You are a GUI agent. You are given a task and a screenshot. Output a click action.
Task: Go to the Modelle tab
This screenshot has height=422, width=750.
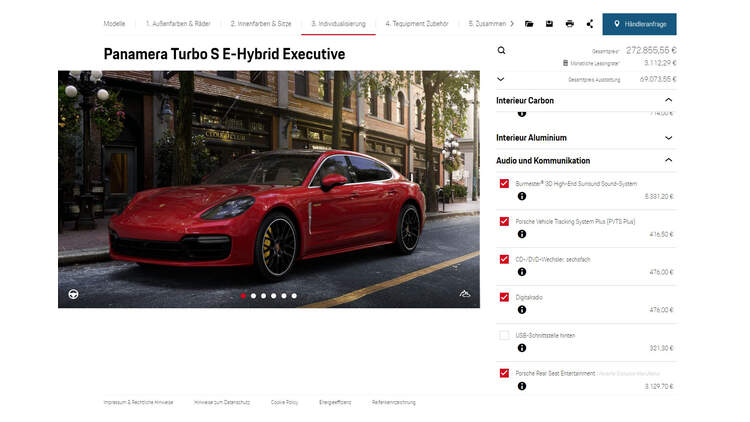(x=114, y=23)
